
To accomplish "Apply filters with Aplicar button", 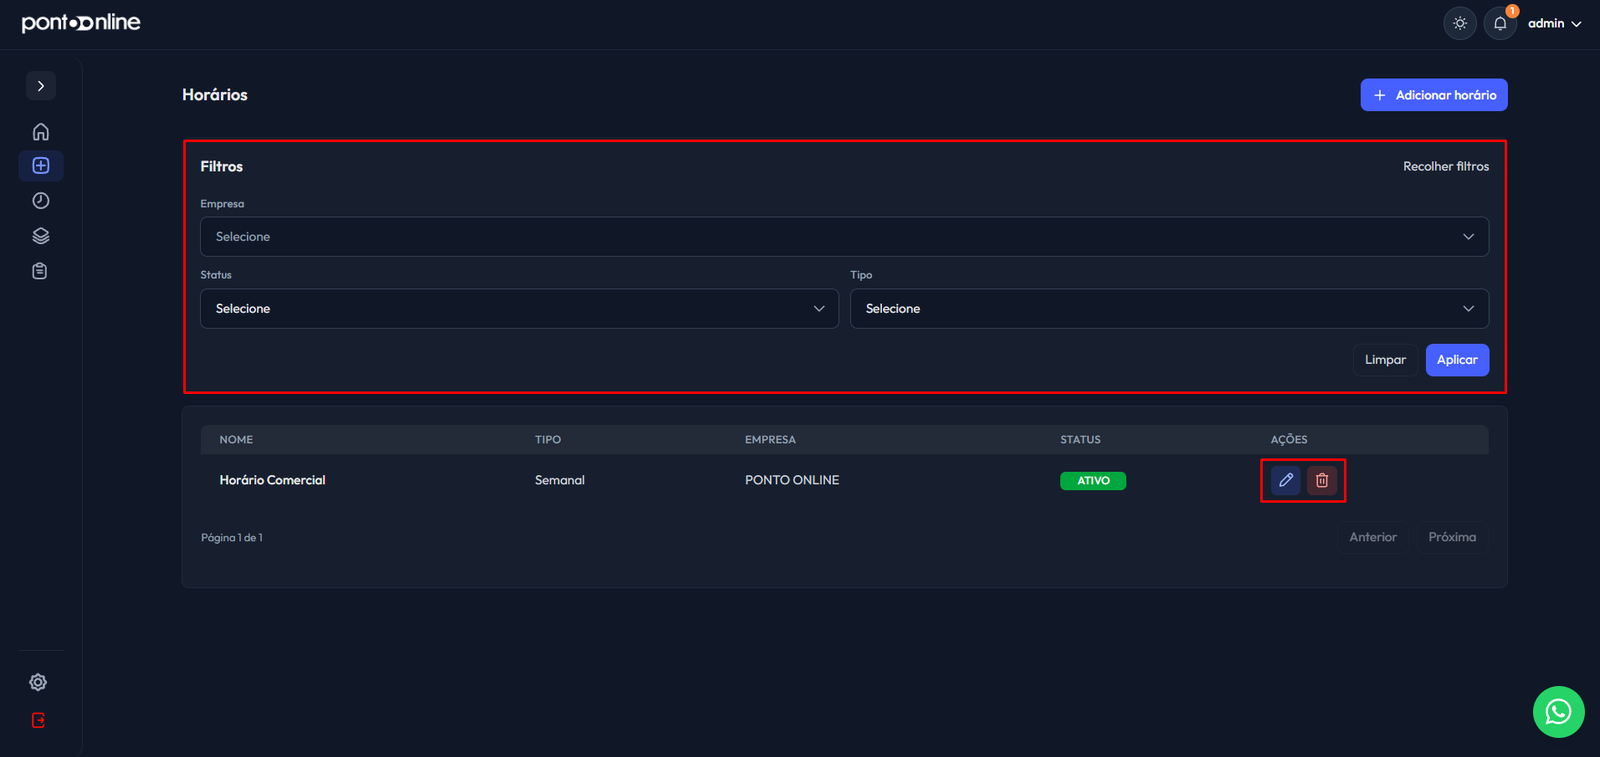I will pyautogui.click(x=1457, y=360).
